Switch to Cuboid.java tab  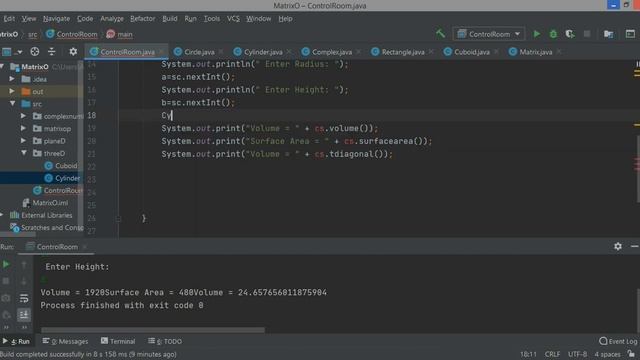(471, 52)
